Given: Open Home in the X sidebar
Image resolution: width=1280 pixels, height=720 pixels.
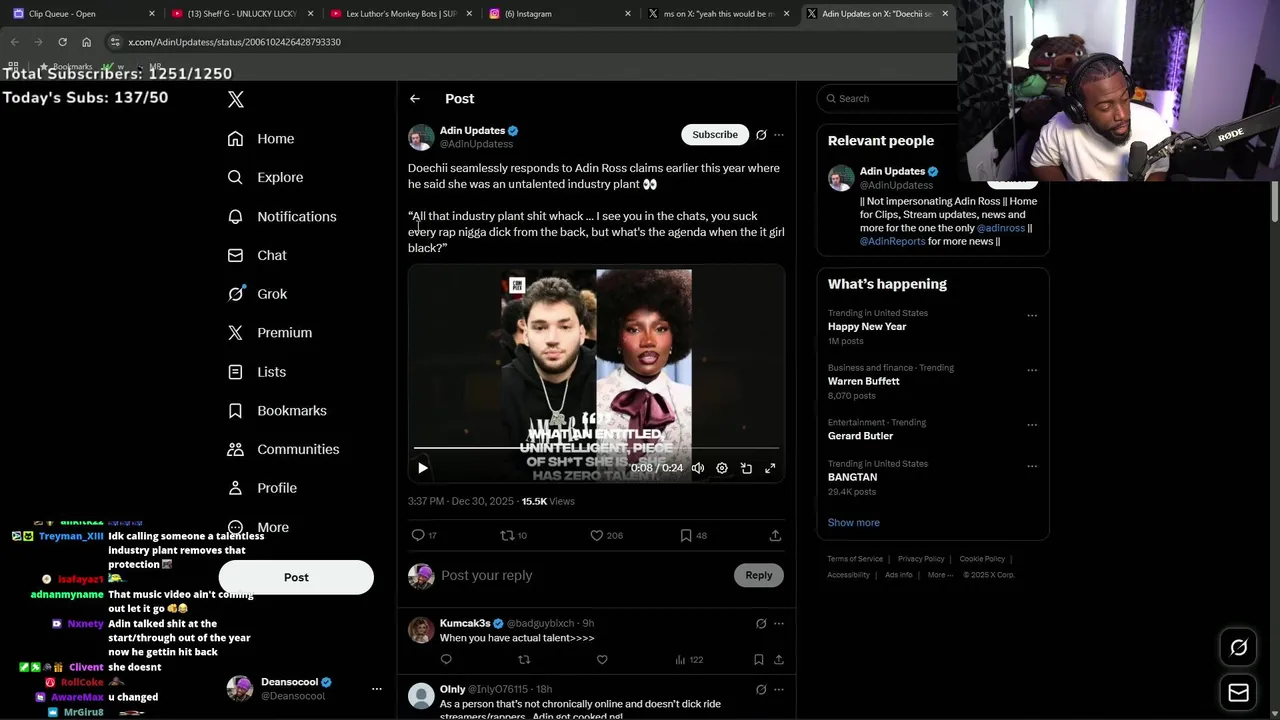Looking at the screenshot, I should 261,139.
